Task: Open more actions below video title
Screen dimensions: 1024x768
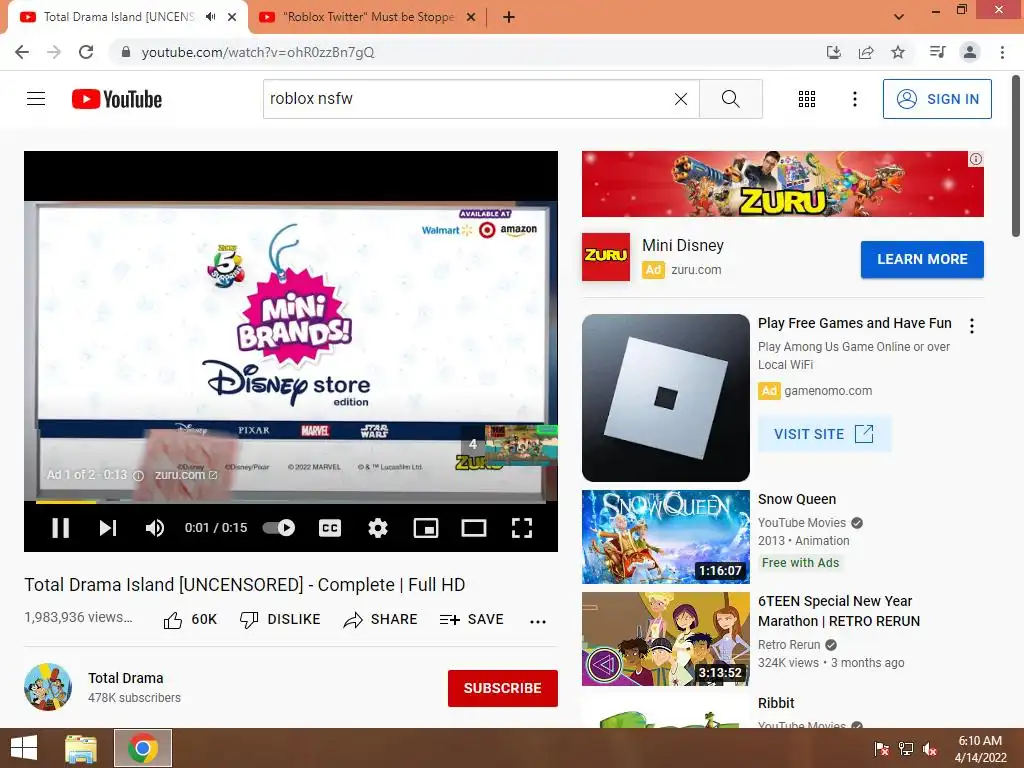Action: (x=537, y=621)
